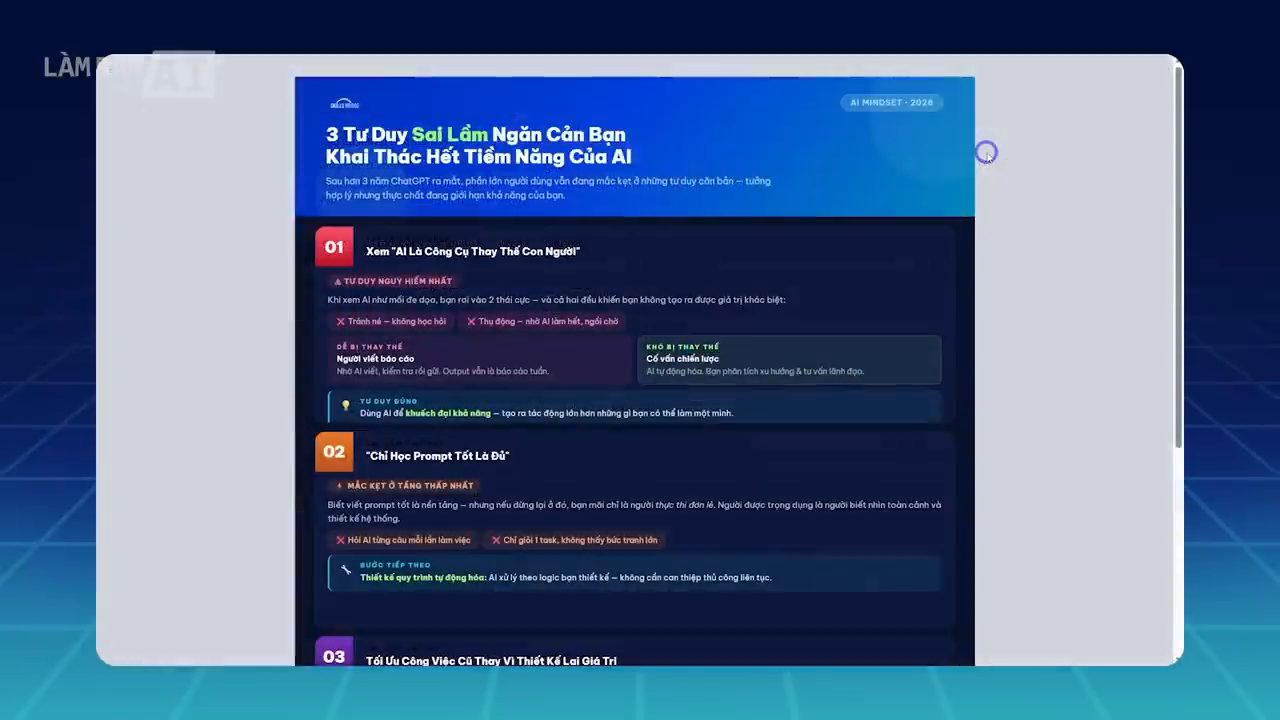
Task: Click the sentence "Khi xem AI như mối đe dọa"
Action: (x=557, y=300)
